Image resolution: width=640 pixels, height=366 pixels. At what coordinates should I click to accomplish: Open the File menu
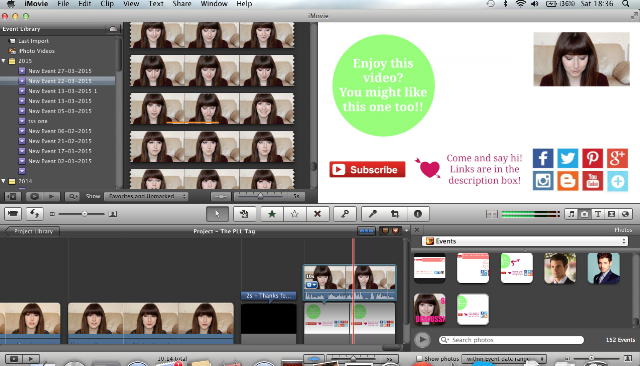[63, 4]
